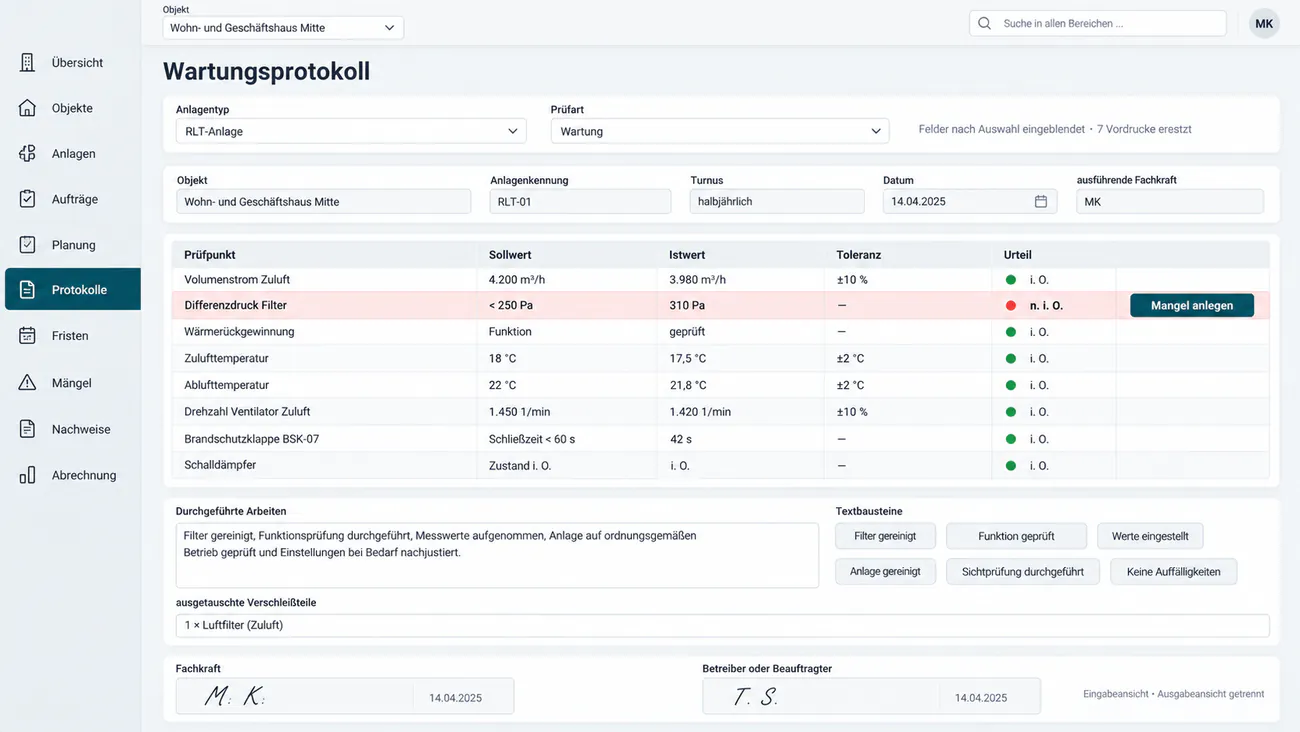
Task: Insert the Werte eingestellt text block
Action: pyautogui.click(x=1150, y=536)
